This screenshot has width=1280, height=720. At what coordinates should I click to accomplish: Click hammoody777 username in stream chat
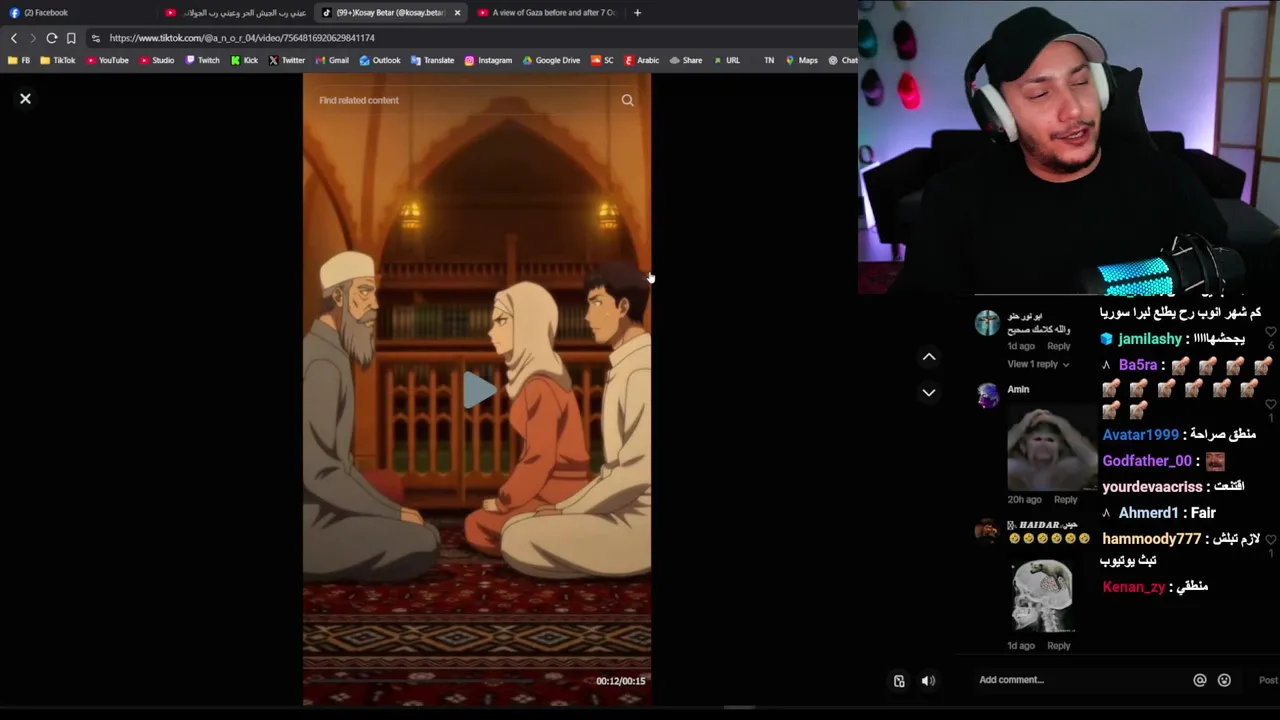1152,539
